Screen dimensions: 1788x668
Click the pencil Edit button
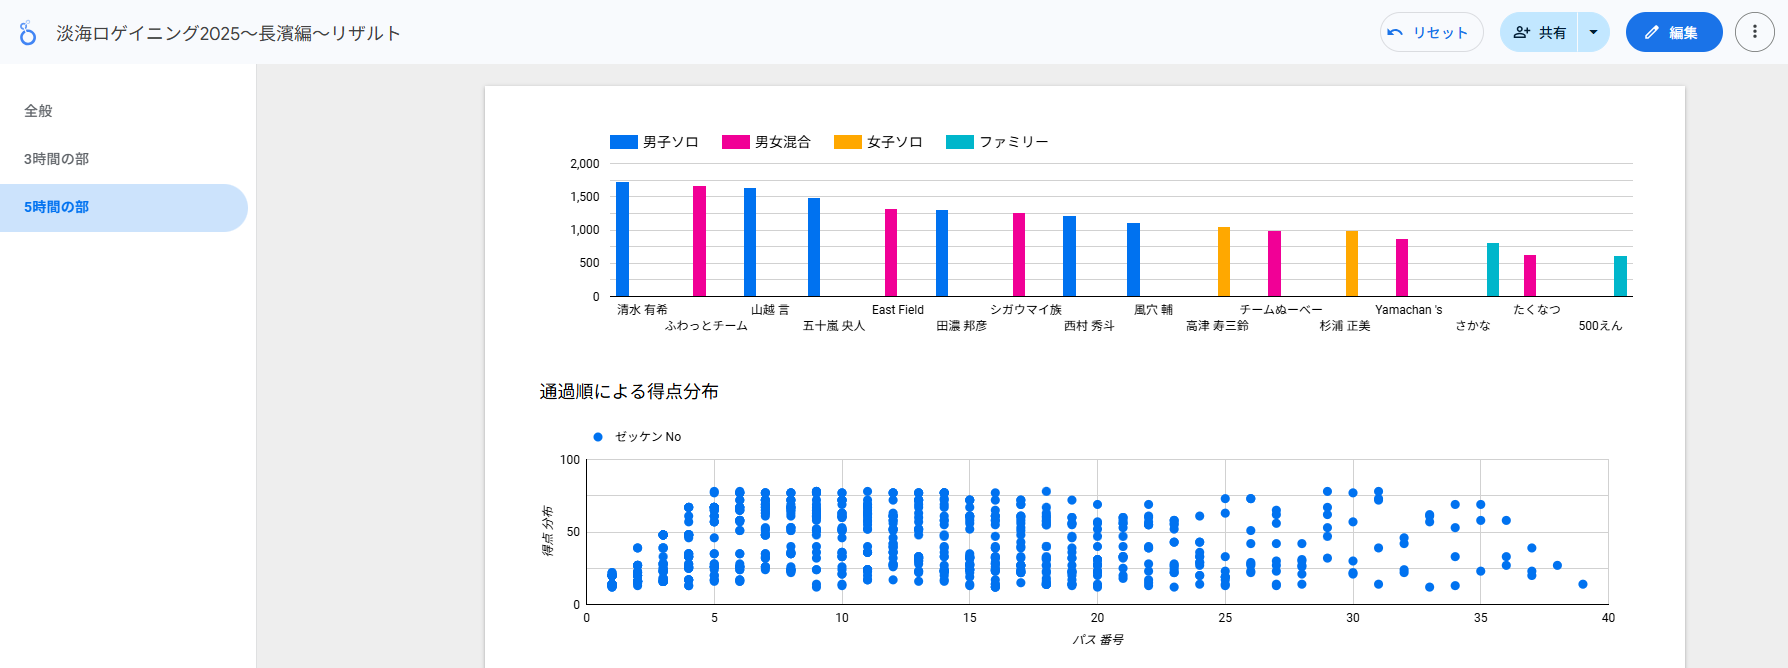click(x=1673, y=32)
